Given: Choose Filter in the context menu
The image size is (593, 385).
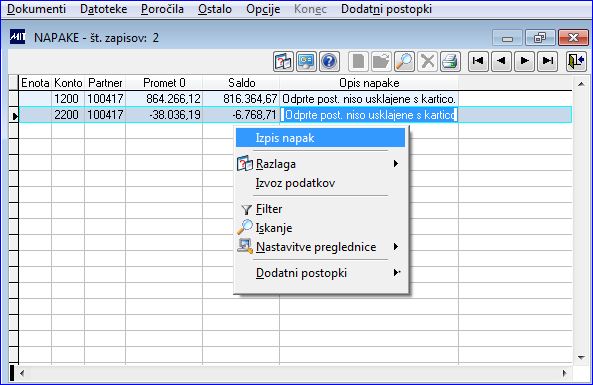Looking at the screenshot, I should (x=320, y=209).
